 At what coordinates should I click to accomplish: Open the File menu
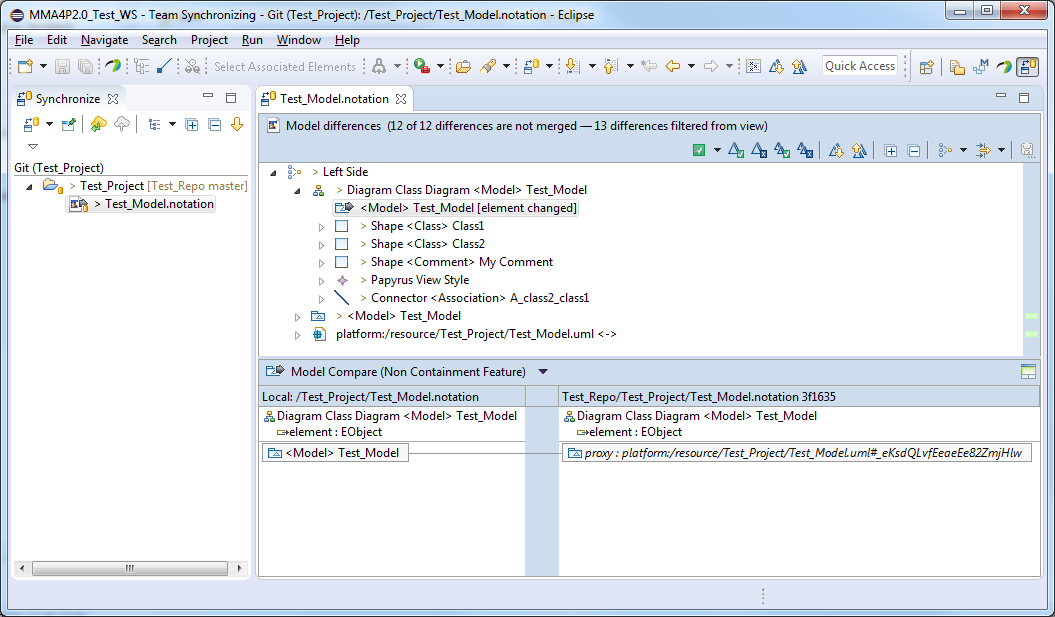point(24,40)
